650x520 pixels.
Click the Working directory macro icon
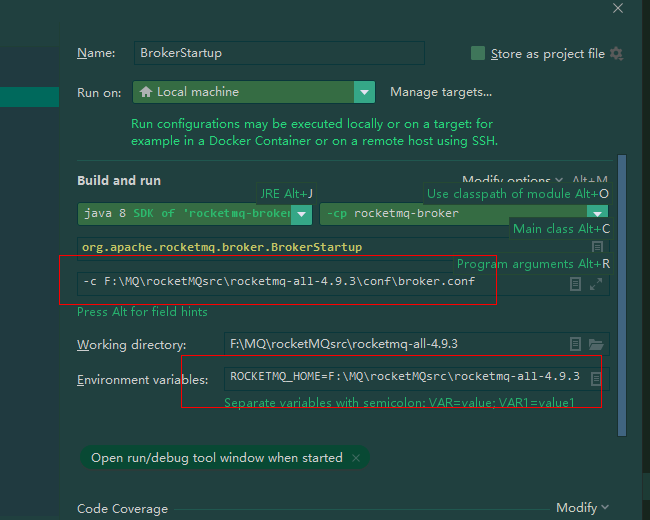pyautogui.click(x=576, y=345)
